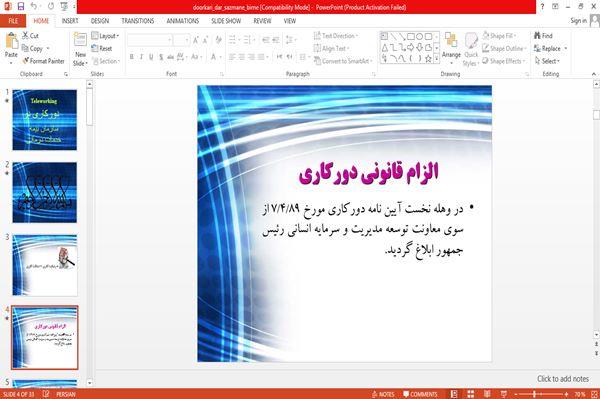600x399 pixels.
Task: Switch to the REVIEW tab
Action: pyautogui.click(x=262, y=21)
